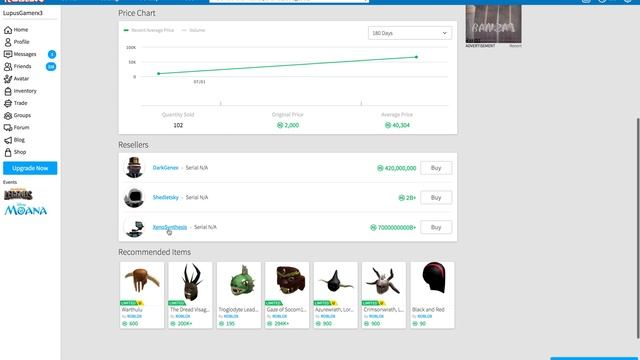Screen dimensions: 640x360
Task: Open the event logo above Moana
Action: point(18,194)
